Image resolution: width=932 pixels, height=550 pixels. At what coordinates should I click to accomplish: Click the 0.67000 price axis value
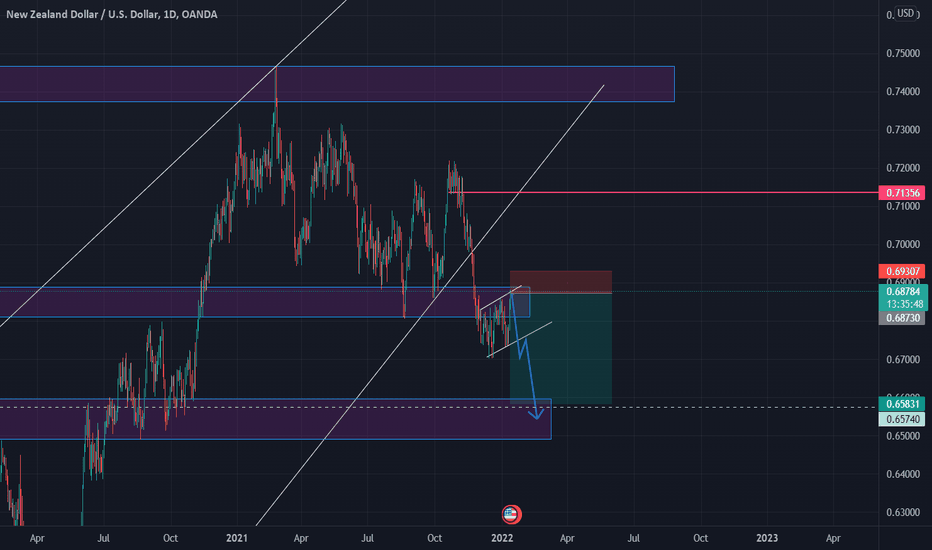[x=903, y=360]
